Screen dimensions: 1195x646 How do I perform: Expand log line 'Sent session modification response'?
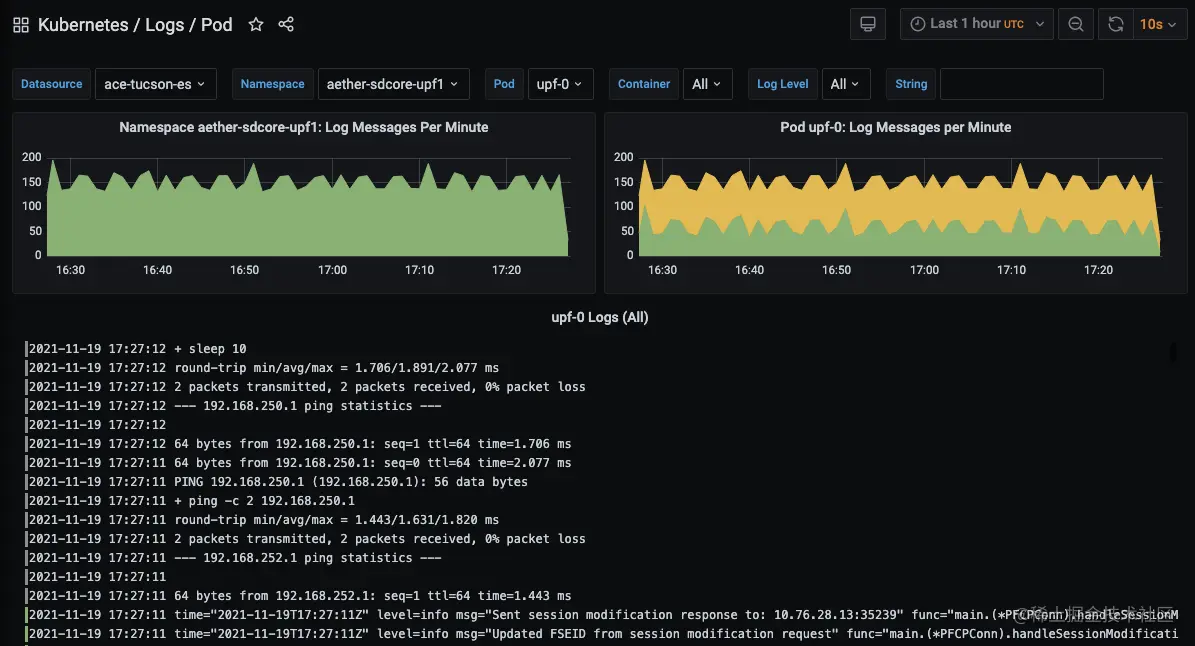click(x=602, y=616)
